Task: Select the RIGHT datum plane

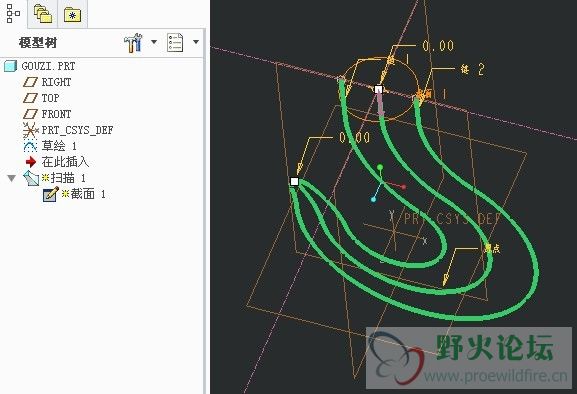Action: pyautogui.click(x=56, y=82)
